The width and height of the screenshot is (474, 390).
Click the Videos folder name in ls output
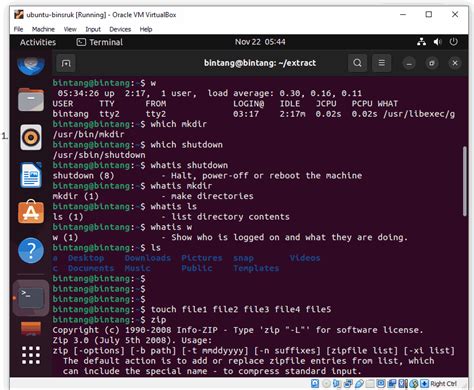pyautogui.click(x=305, y=258)
